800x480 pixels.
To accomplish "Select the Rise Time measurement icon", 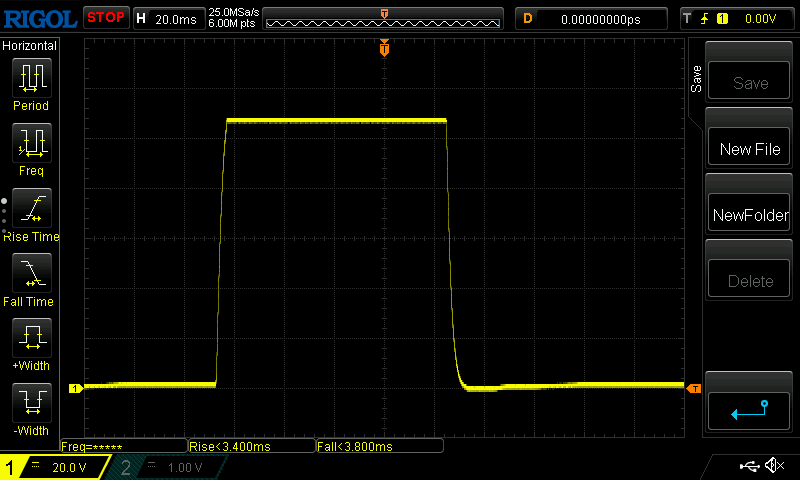I will [x=32, y=208].
